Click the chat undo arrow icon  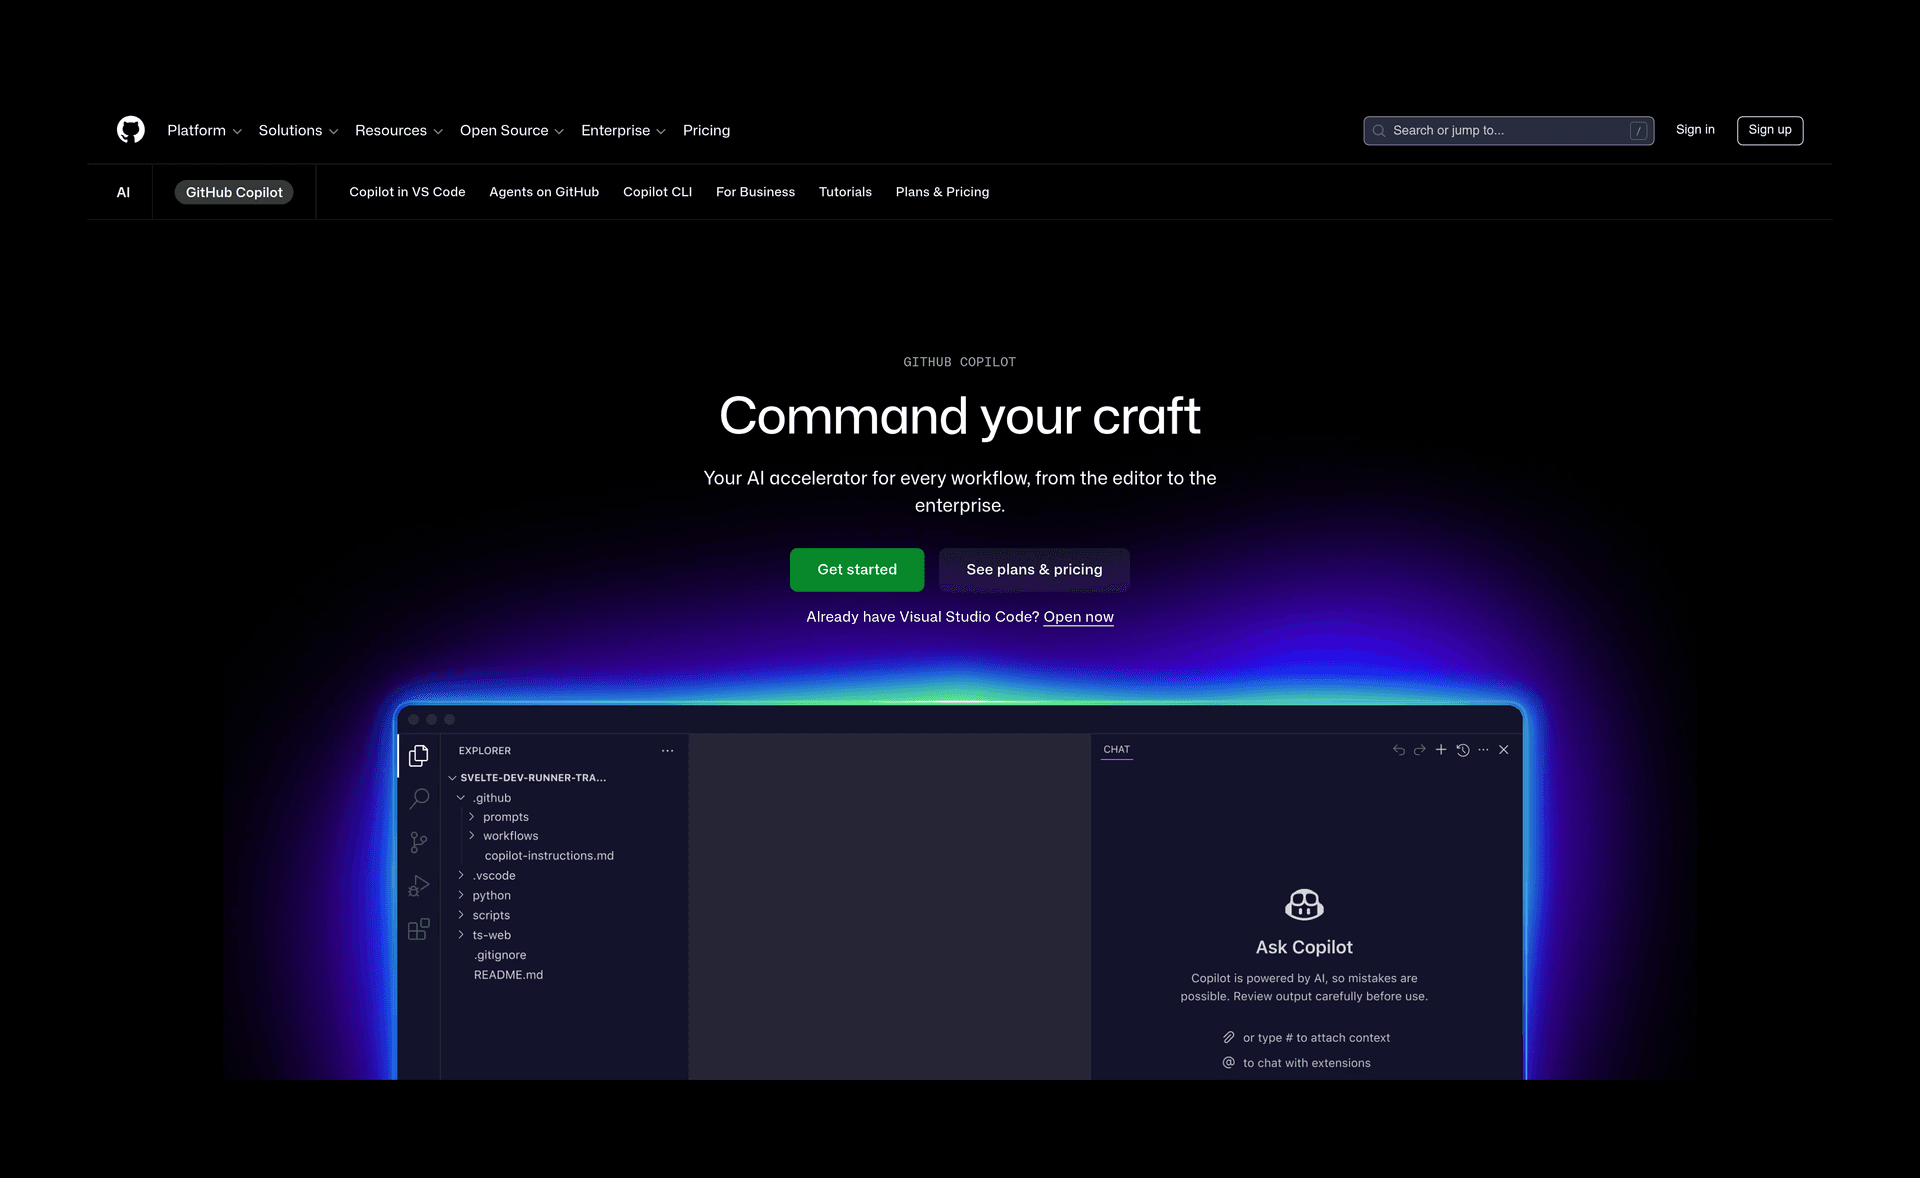[1399, 750]
